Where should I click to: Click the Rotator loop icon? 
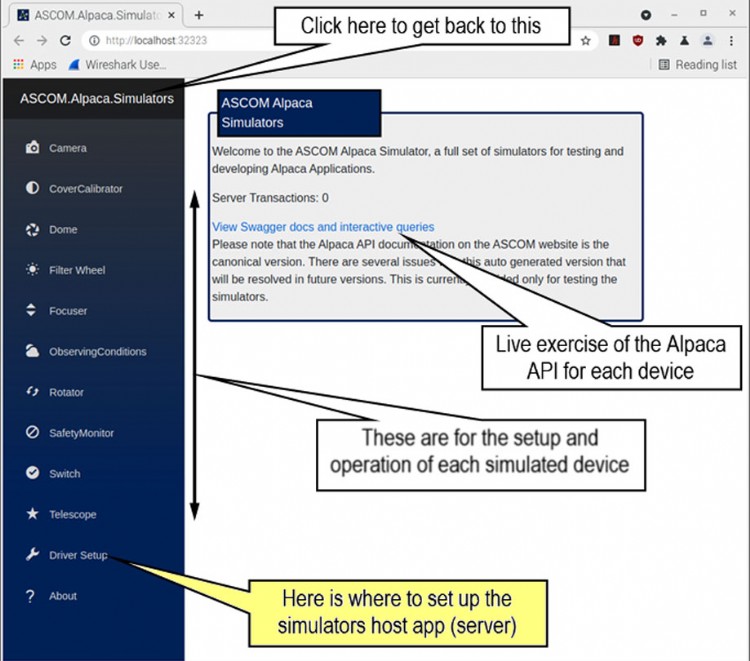[33, 391]
